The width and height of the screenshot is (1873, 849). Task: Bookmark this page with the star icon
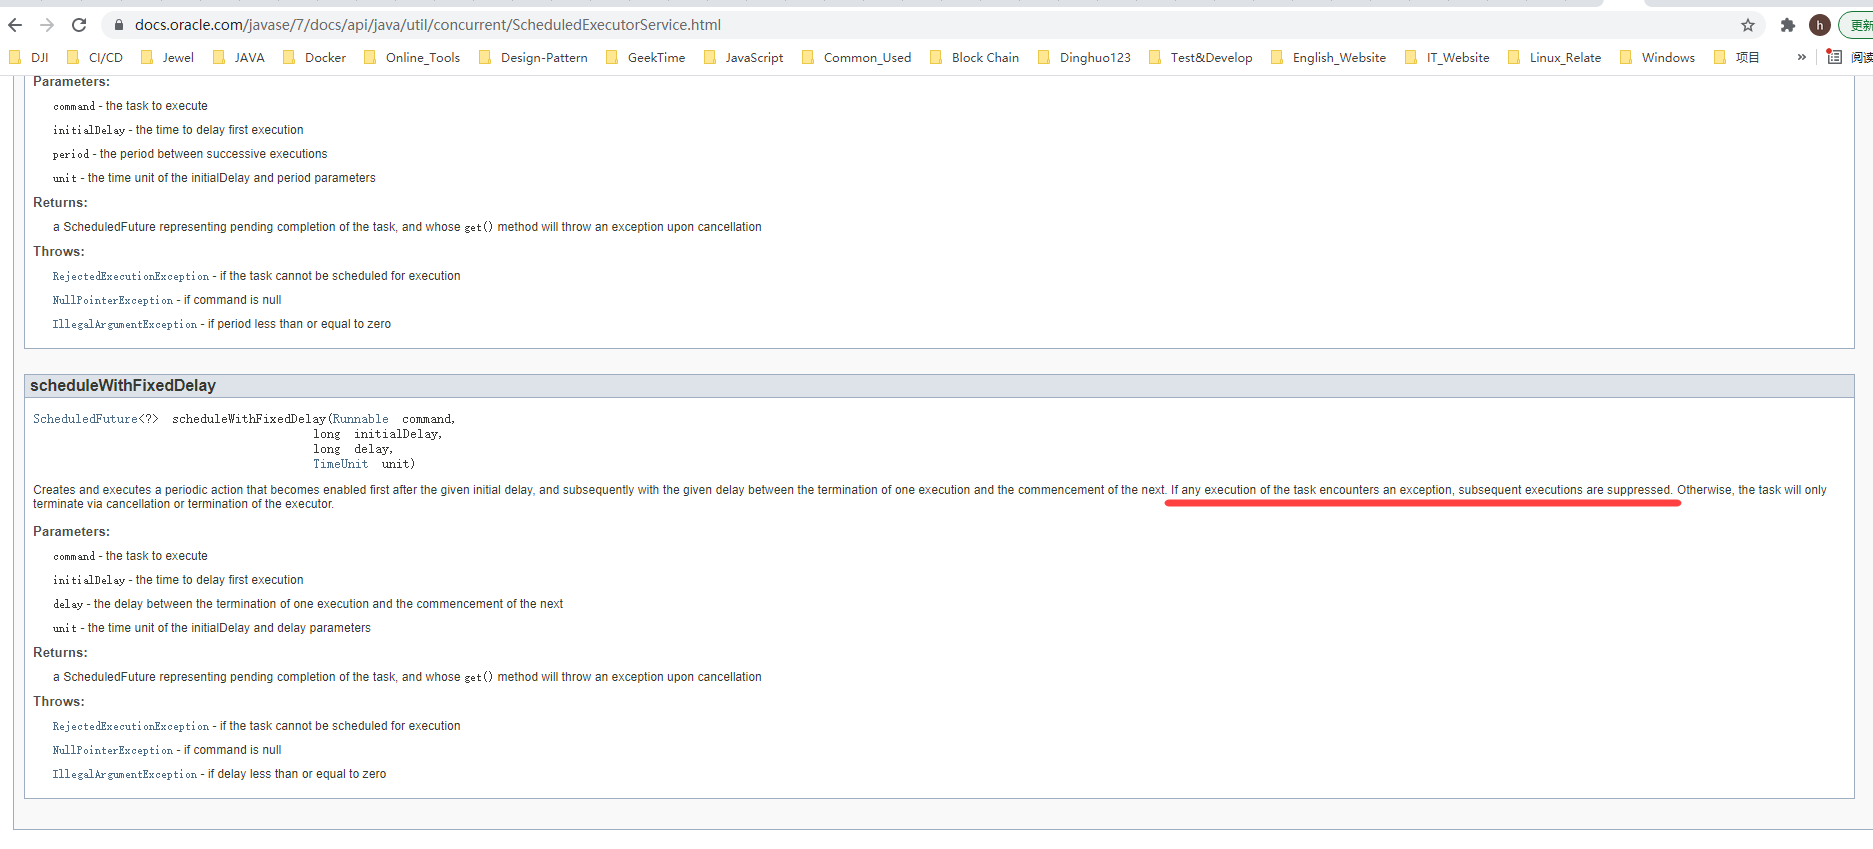pyautogui.click(x=1748, y=25)
